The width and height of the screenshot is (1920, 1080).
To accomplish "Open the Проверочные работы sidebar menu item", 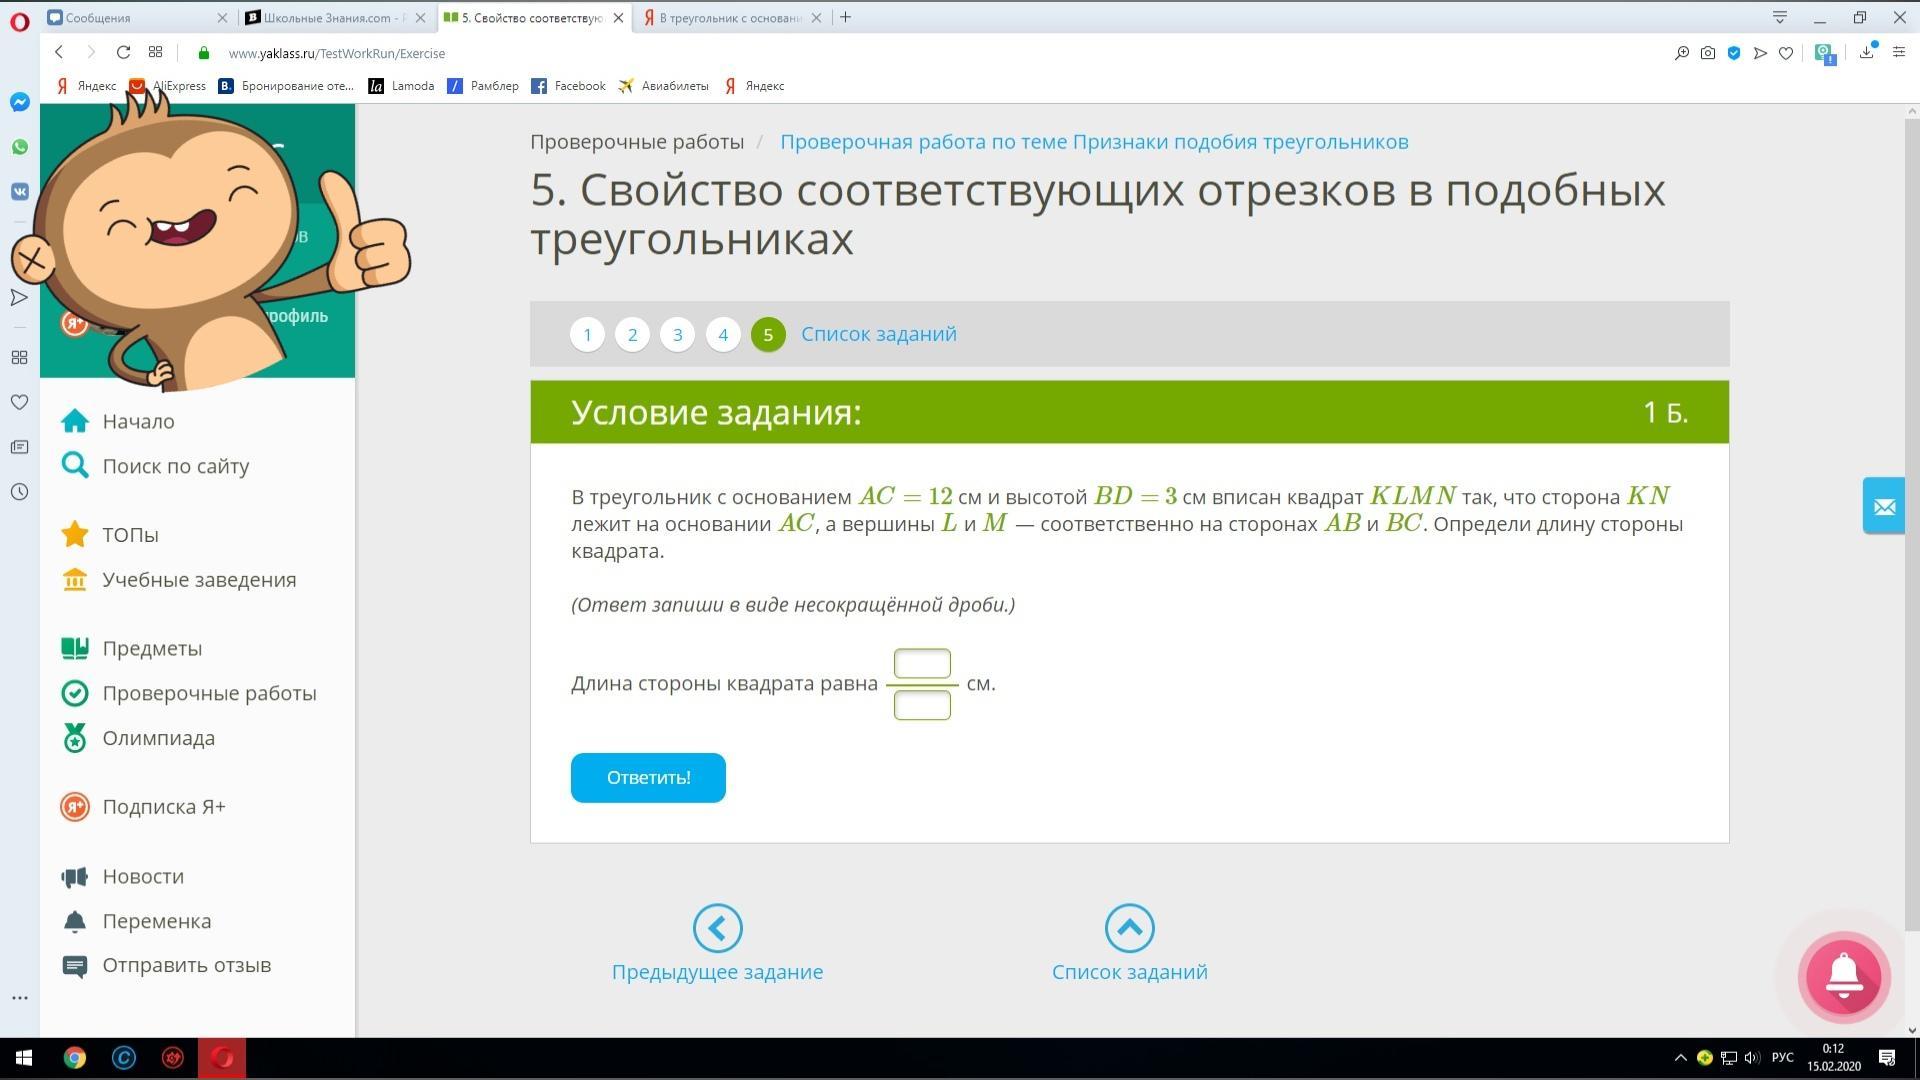I will pyautogui.click(x=209, y=694).
